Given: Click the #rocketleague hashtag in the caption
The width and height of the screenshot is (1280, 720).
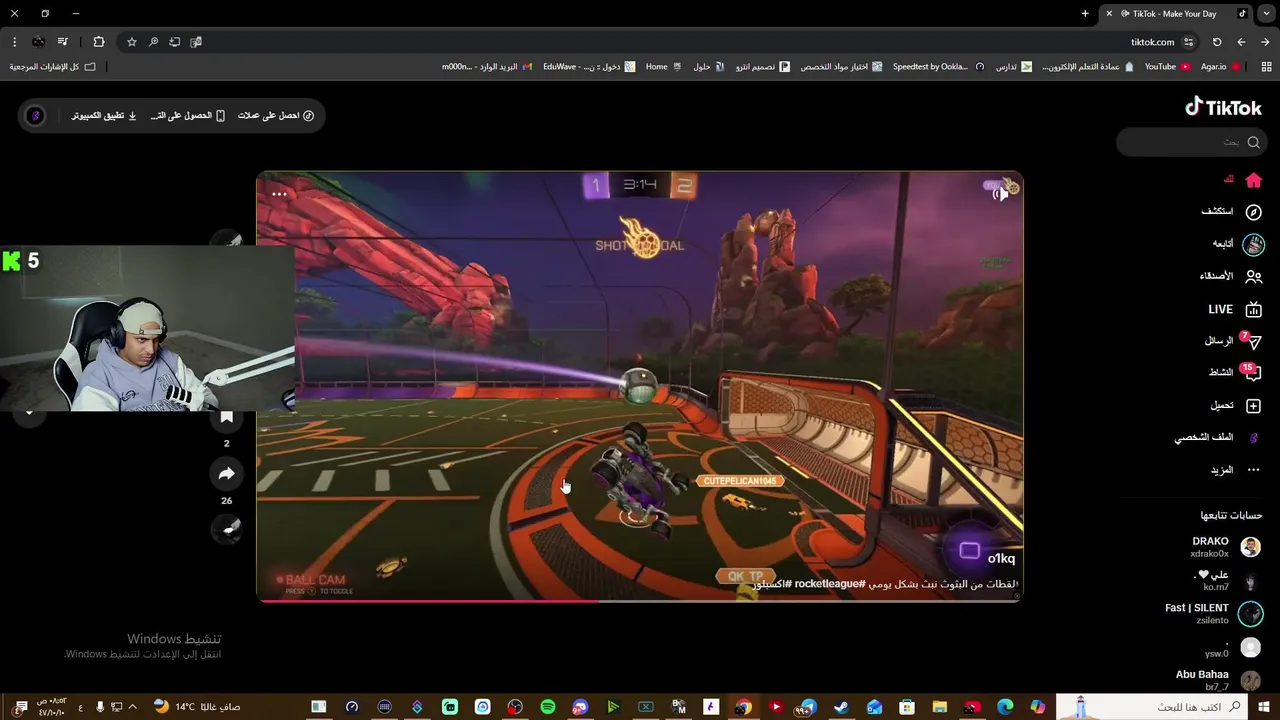Looking at the screenshot, I should [x=829, y=584].
